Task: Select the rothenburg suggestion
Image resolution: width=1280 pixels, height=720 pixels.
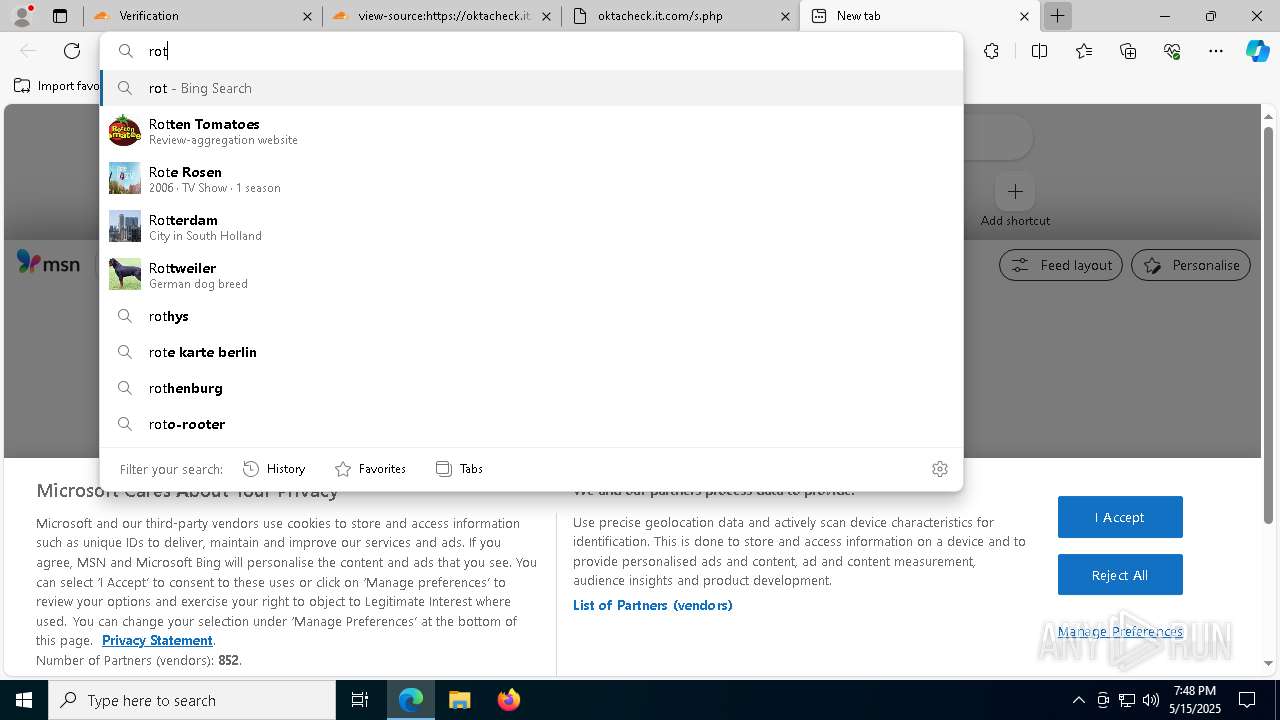Action: coord(531,388)
